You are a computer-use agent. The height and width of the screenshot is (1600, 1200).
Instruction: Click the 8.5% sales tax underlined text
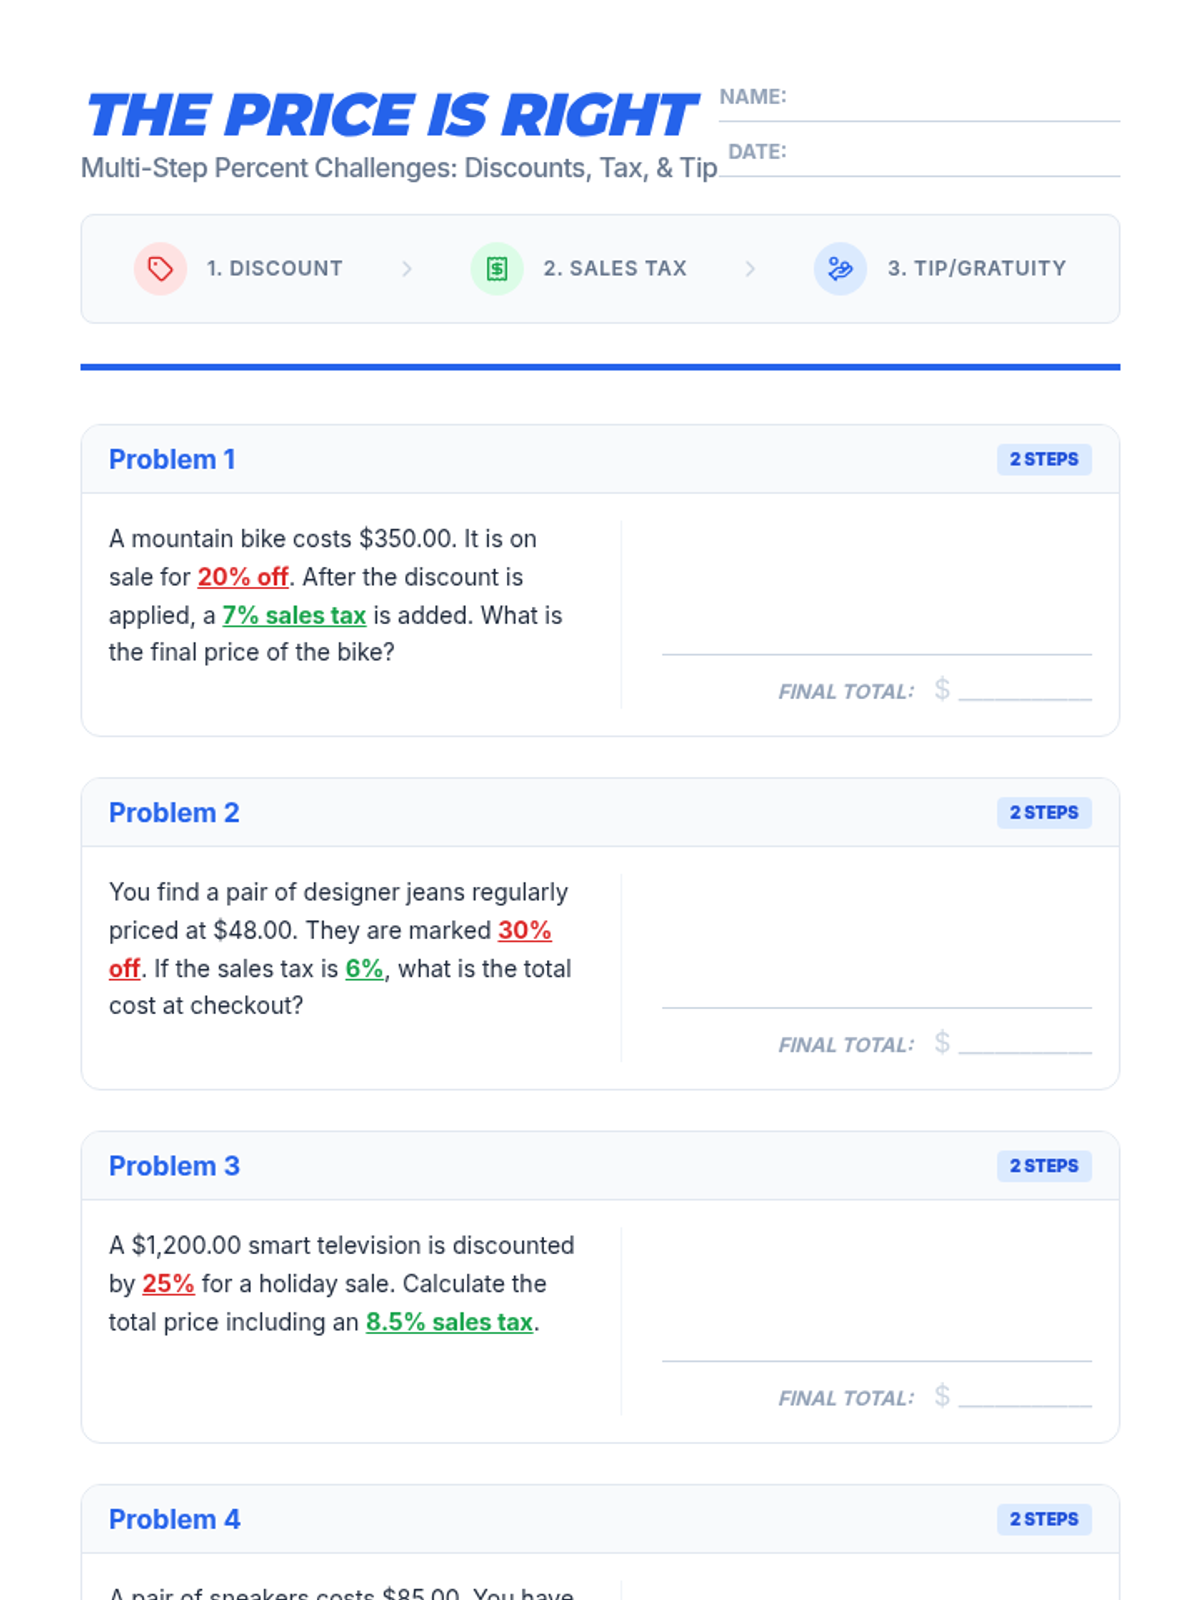(449, 1322)
